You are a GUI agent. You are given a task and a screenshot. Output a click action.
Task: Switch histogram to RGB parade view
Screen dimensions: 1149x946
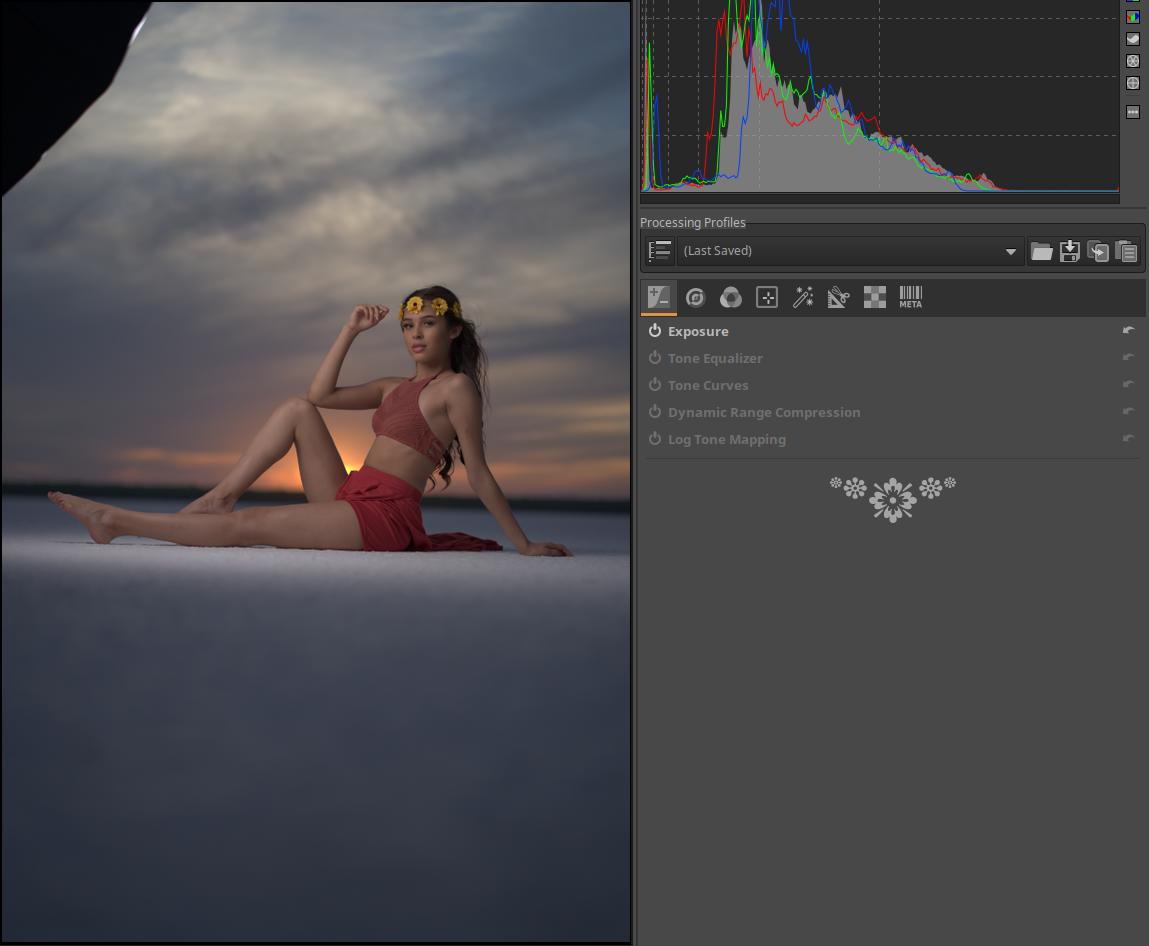(x=1133, y=17)
